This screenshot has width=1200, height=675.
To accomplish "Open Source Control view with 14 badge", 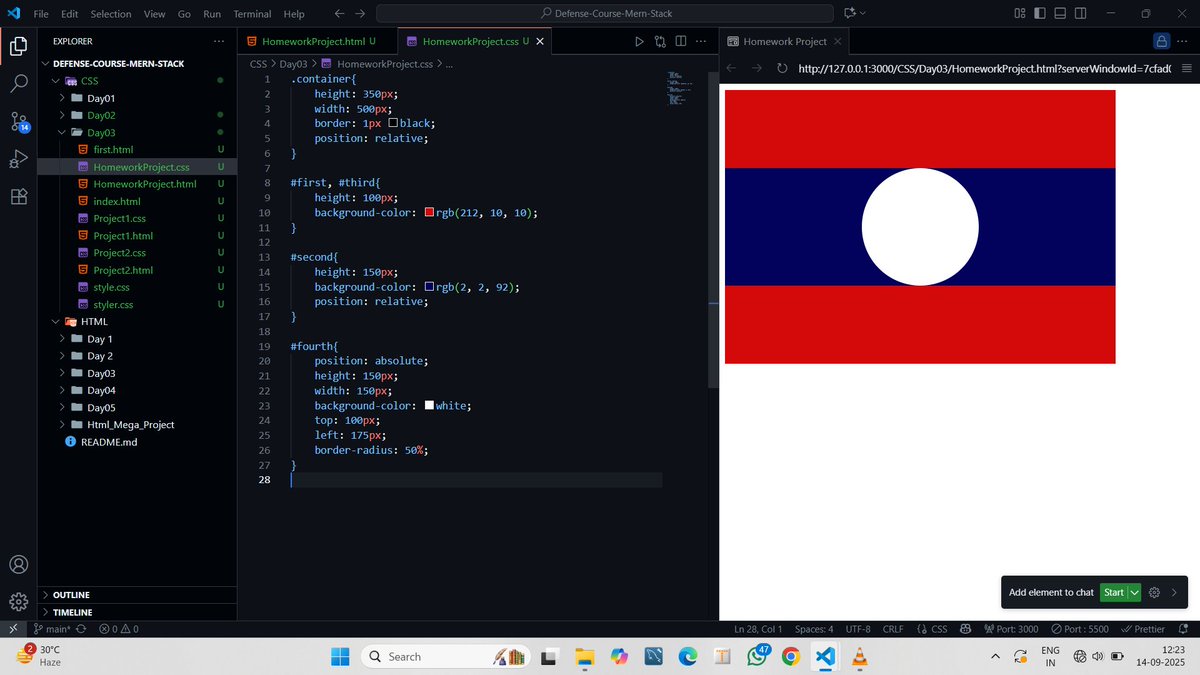I will pos(19,122).
